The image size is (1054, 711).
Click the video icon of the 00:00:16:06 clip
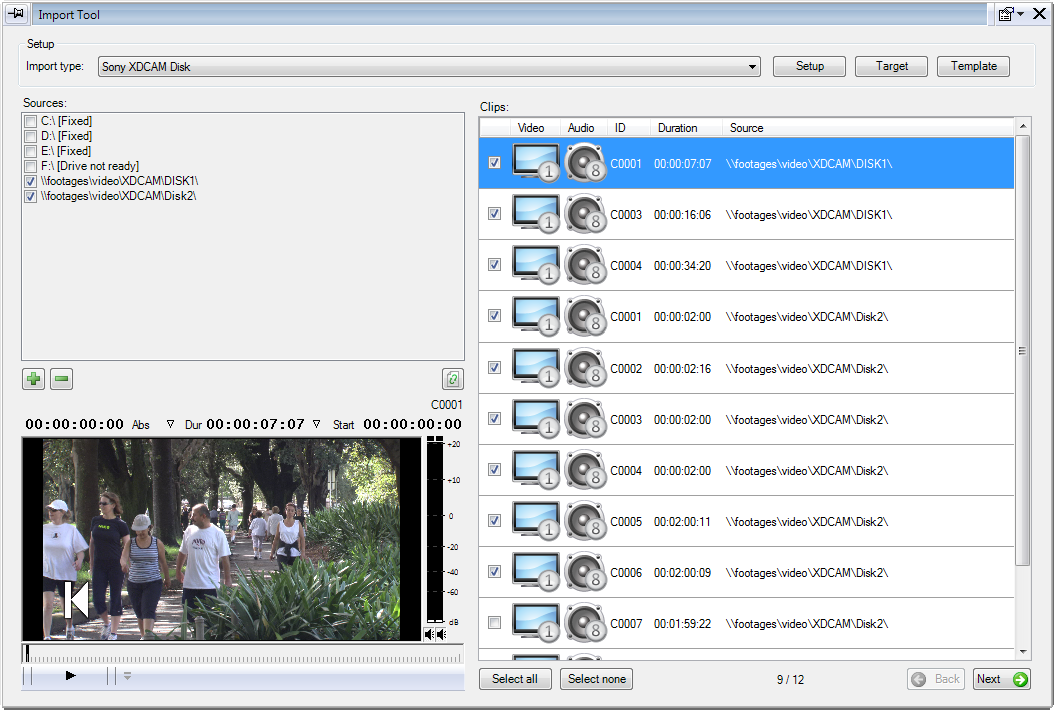[x=536, y=214]
